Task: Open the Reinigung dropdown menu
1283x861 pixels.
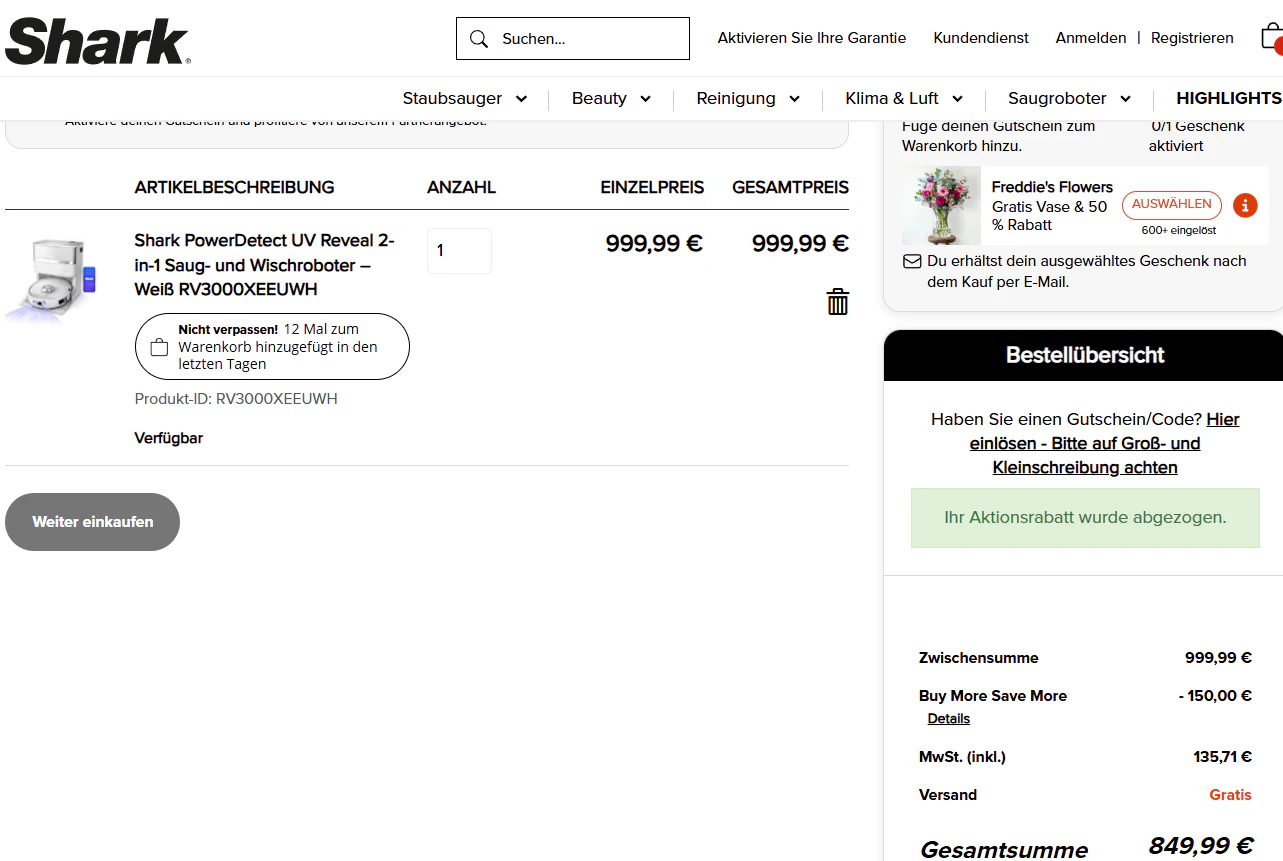Action: 748,98
